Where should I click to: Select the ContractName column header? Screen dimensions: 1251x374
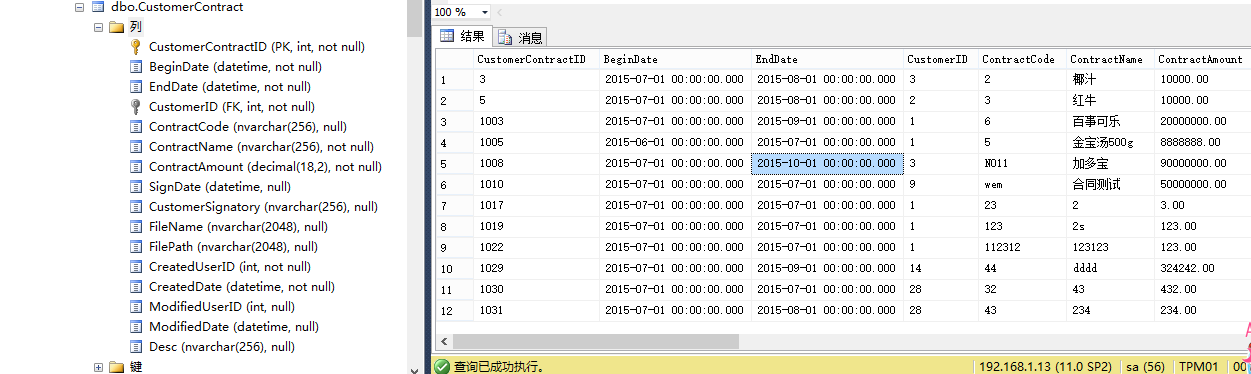[x=1110, y=59]
